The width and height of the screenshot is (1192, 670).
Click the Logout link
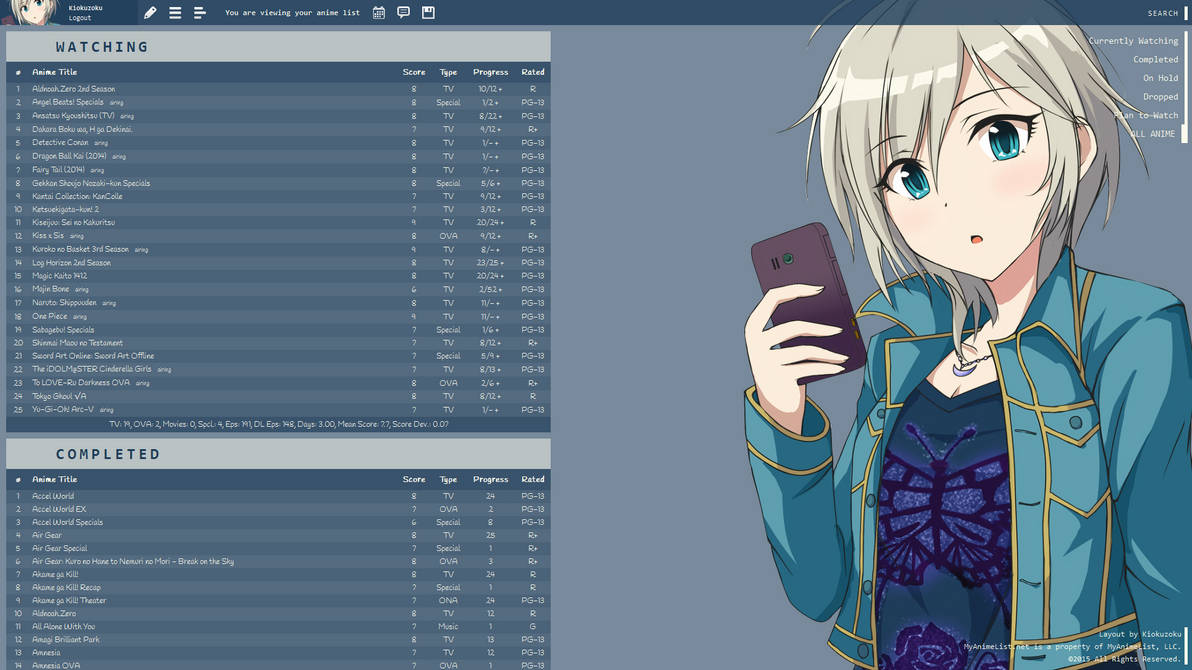point(80,17)
